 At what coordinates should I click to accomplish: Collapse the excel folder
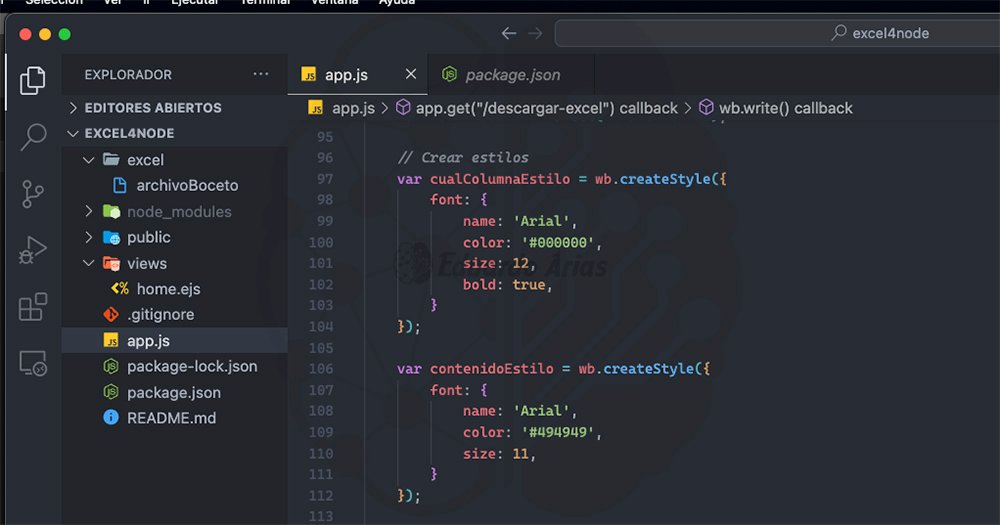click(x=89, y=159)
